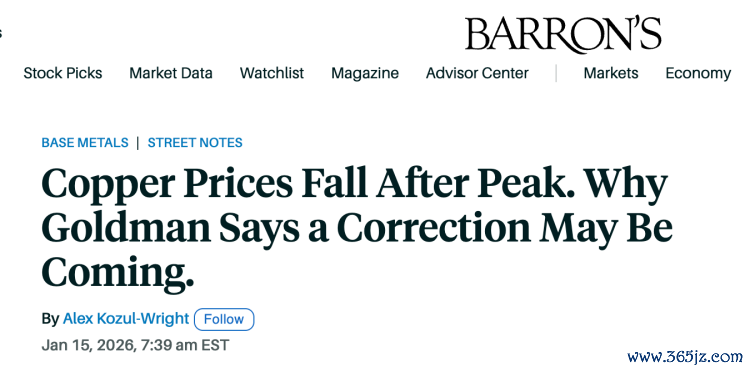The width and height of the screenshot is (750, 372).
Task: Click the divider between Advisor Center and Markets
Action: (x=556, y=73)
